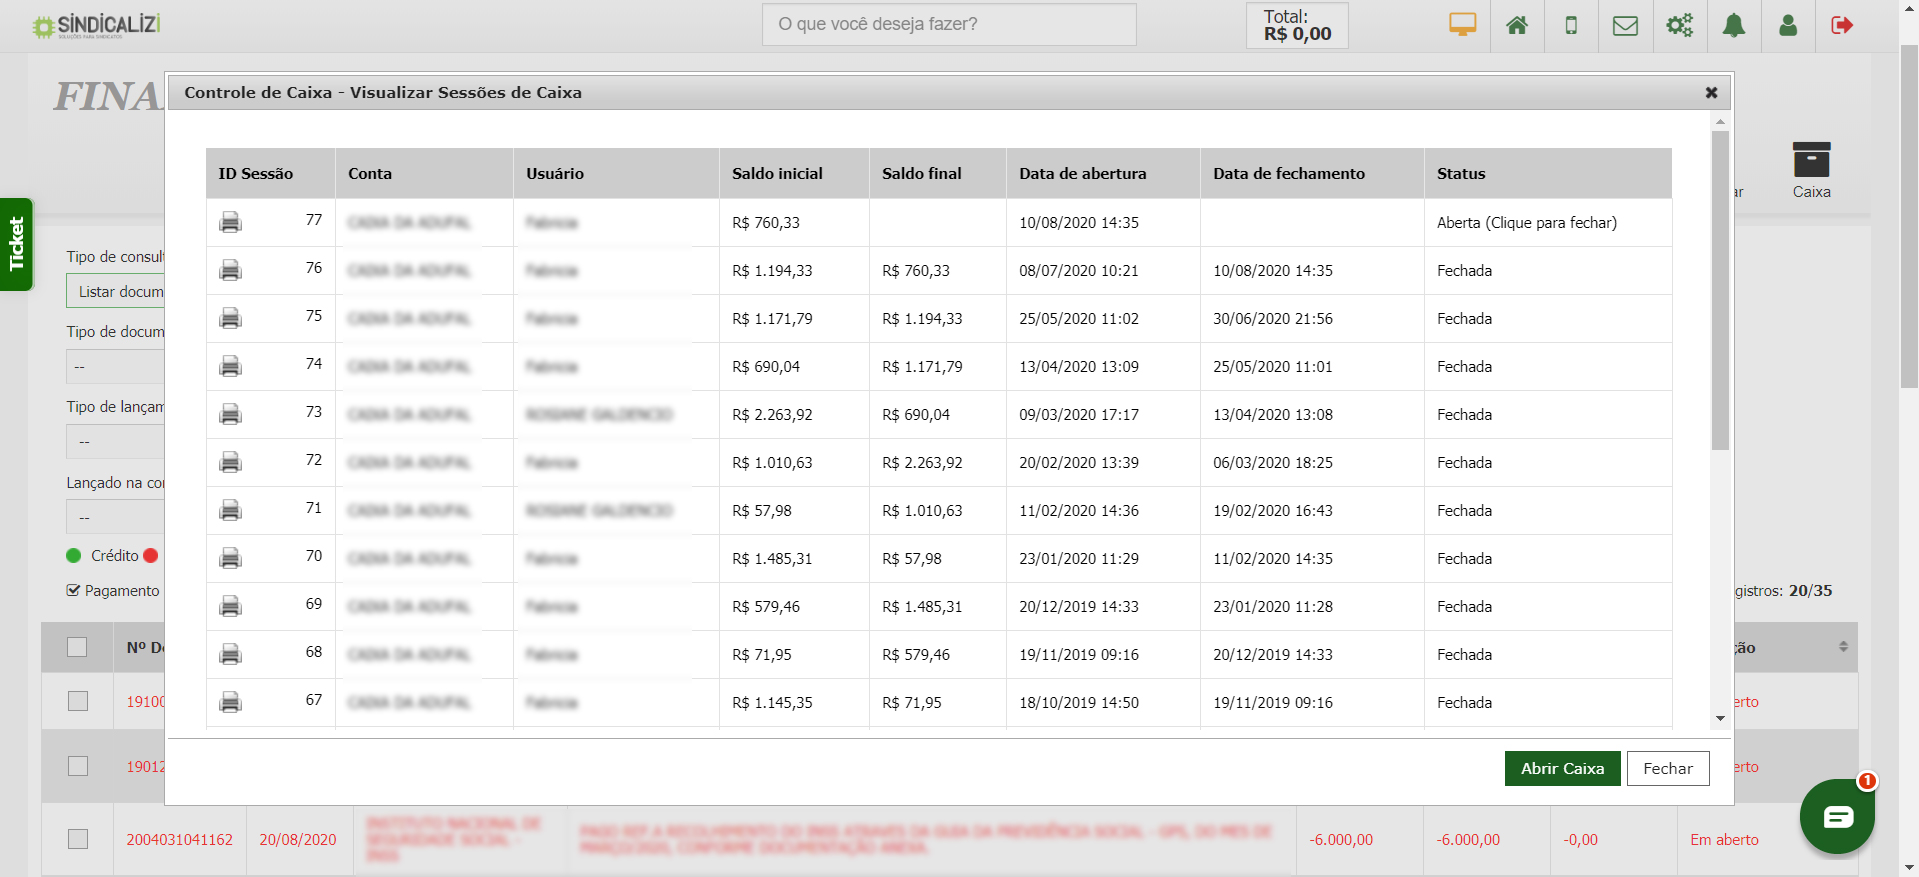Open the envelope messages icon
Image resolution: width=1919 pixels, height=877 pixels.
[x=1625, y=25]
